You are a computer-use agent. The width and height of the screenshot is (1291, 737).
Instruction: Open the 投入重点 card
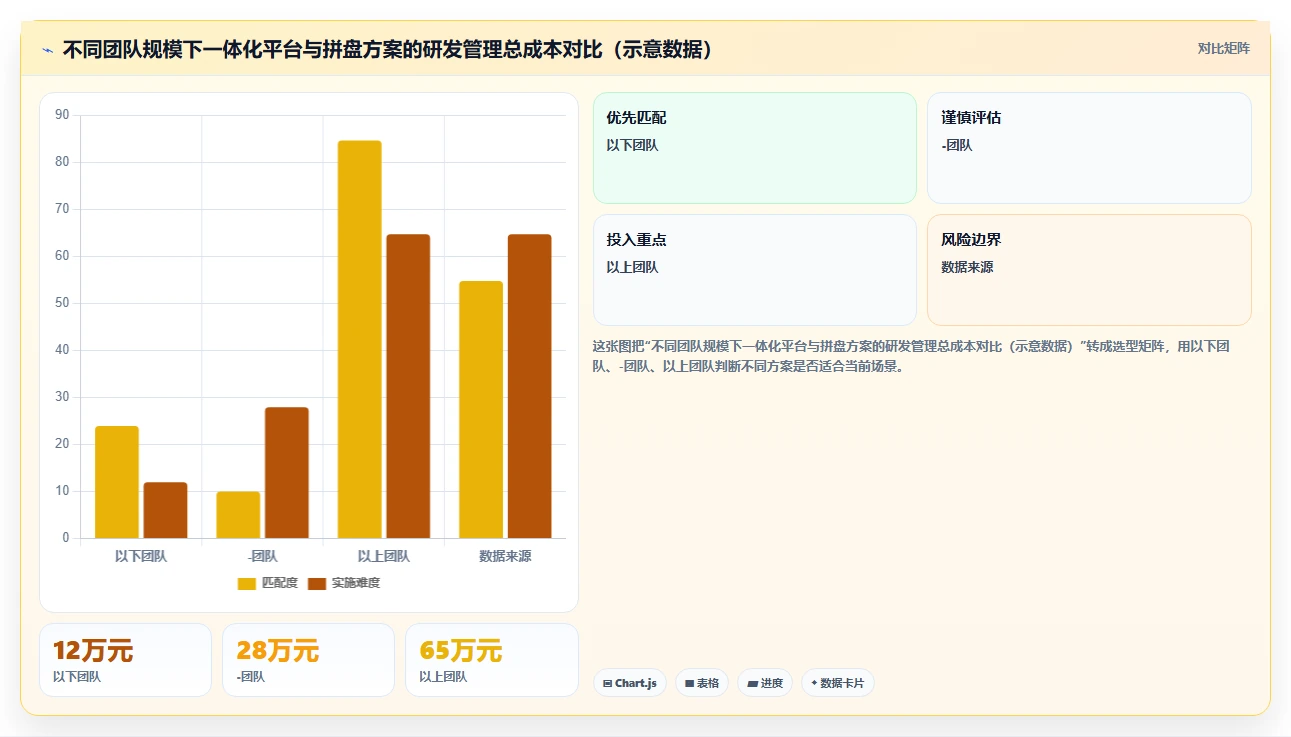click(755, 270)
